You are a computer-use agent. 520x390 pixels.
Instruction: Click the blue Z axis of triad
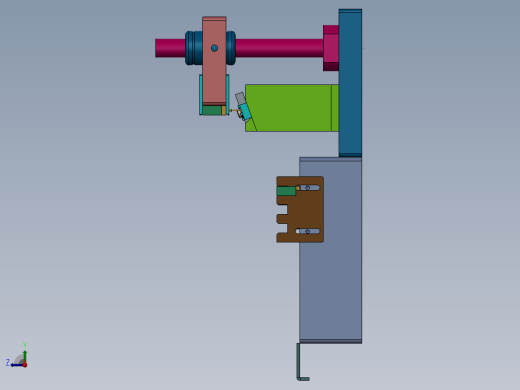point(17,365)
